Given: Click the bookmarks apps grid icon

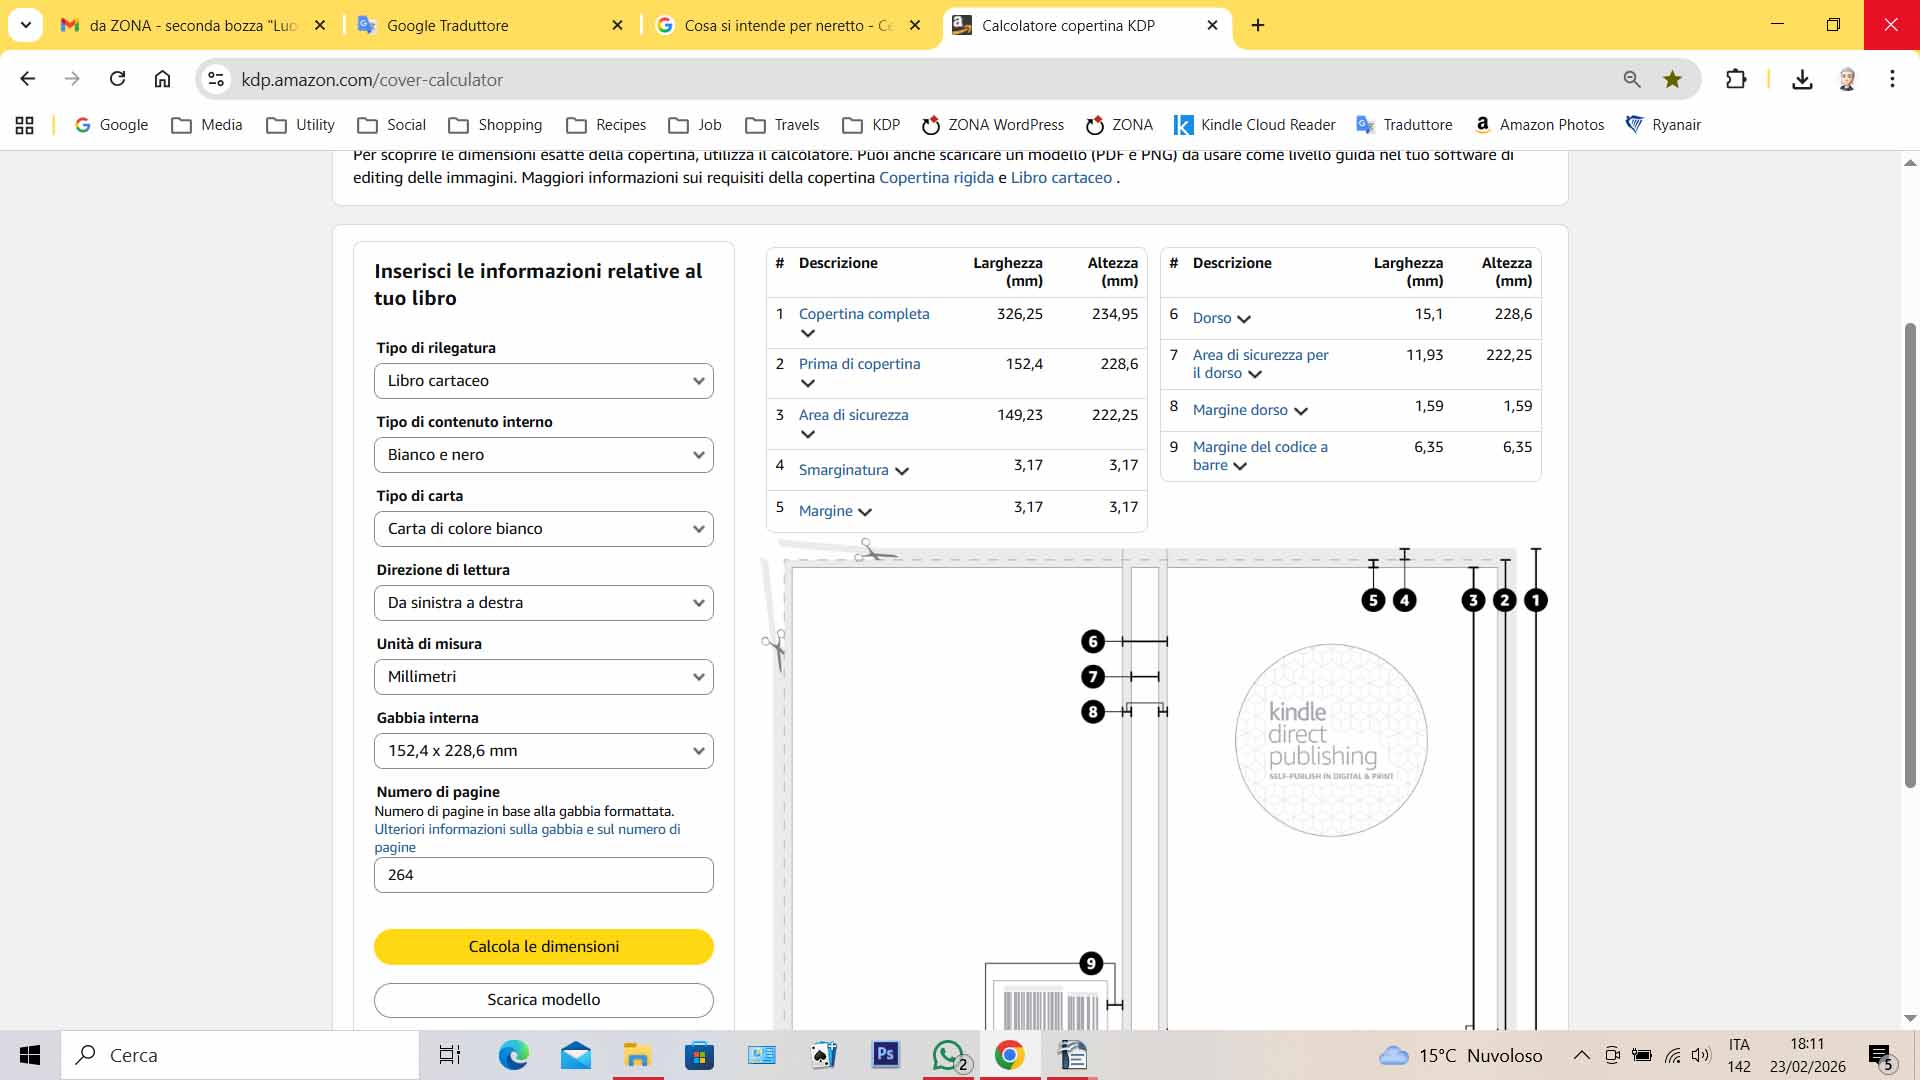Looking at the screenshot, I should (x=25, y=125).
